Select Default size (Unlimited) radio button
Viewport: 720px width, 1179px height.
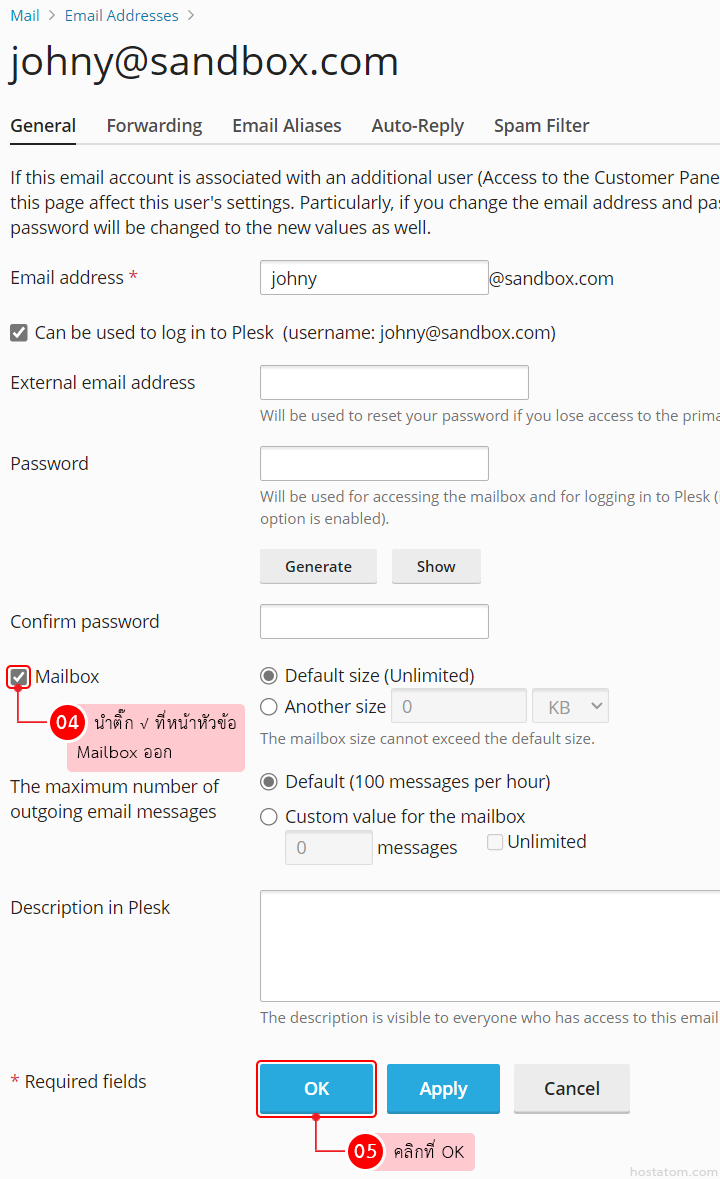(269, 676)
